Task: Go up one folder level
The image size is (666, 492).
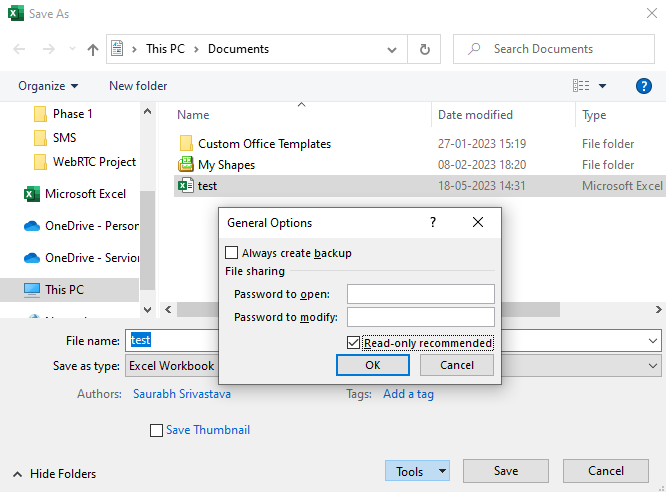Action: 93,50
